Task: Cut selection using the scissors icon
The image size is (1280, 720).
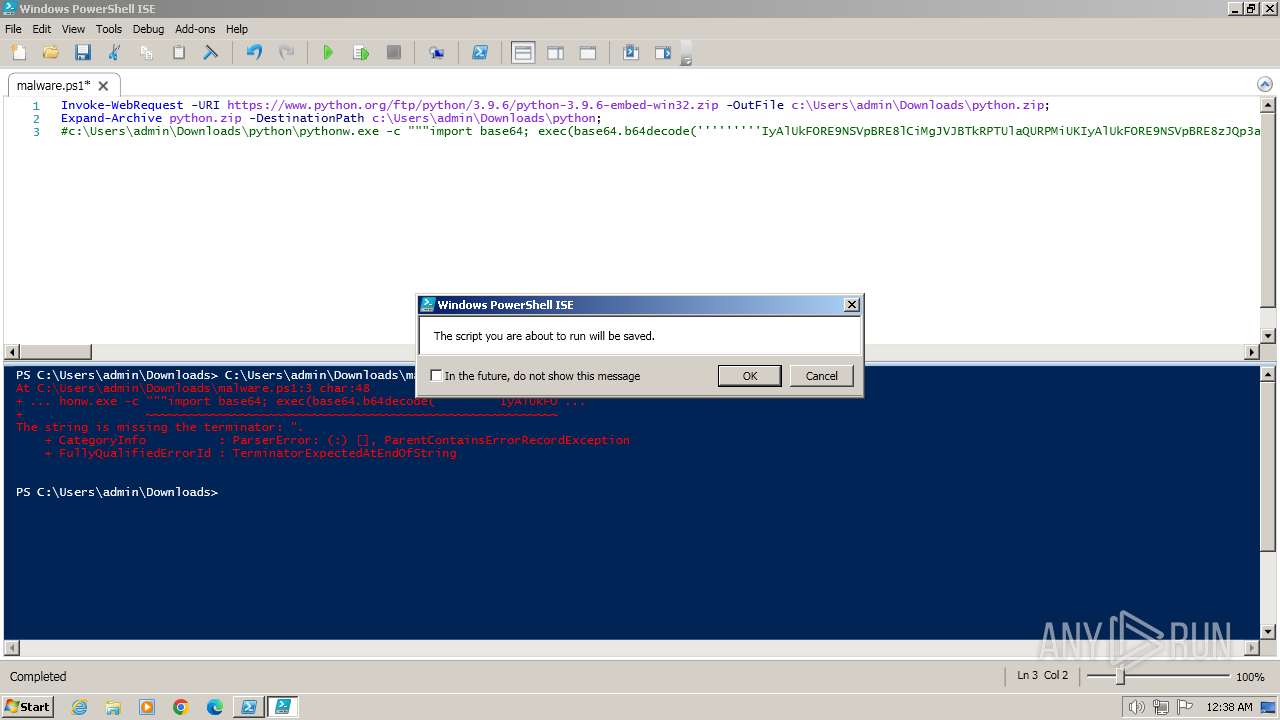Action: pos(114,53)
